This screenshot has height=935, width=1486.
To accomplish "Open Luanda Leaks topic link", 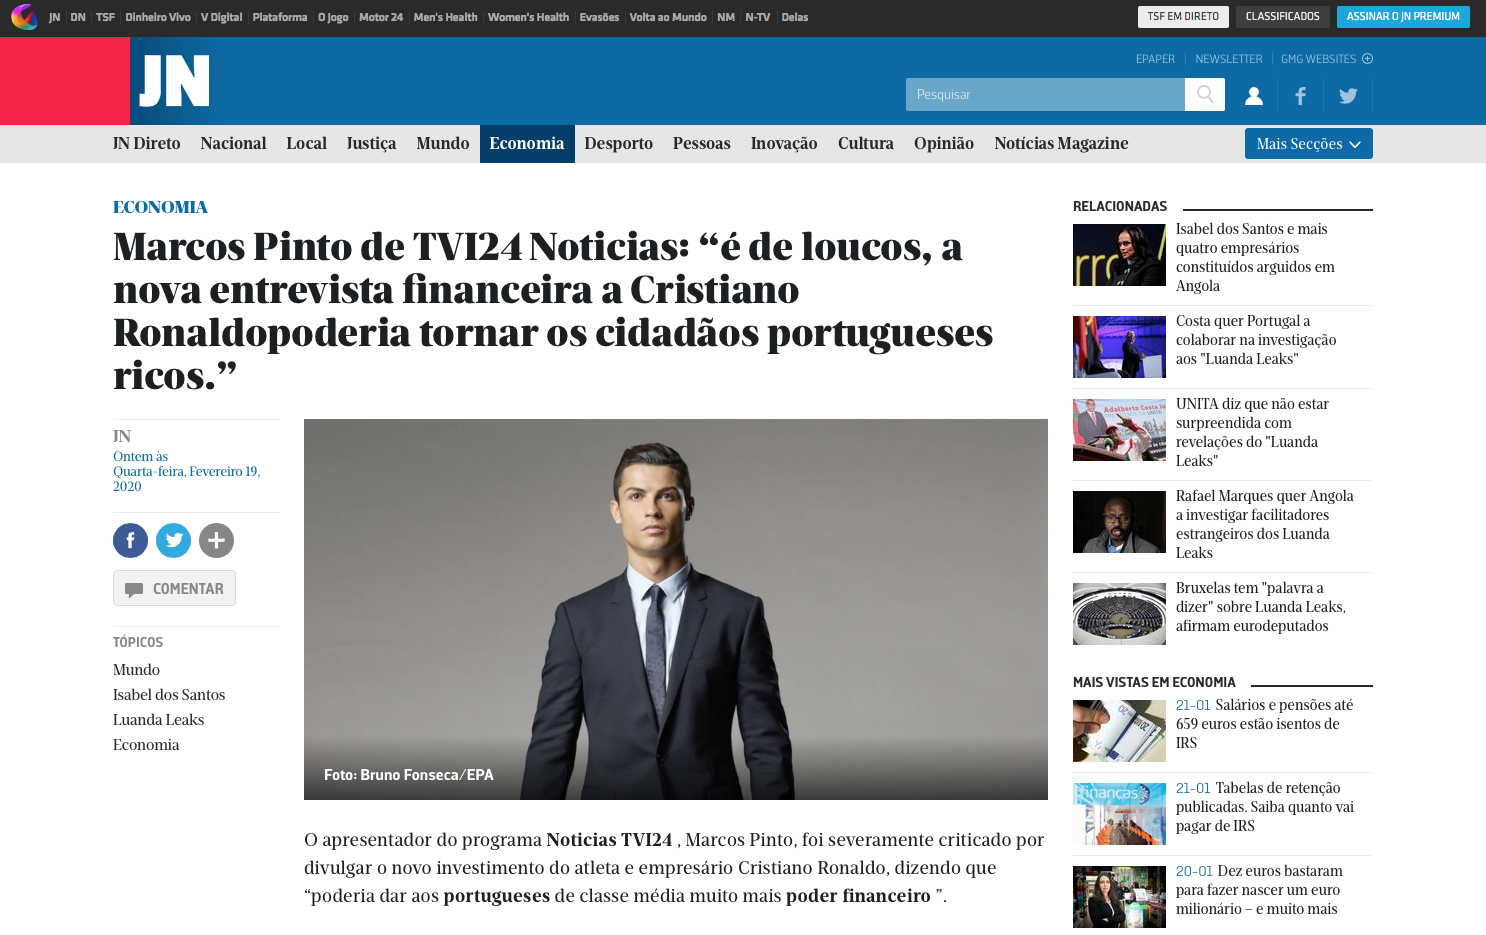I will coord(158,720).
